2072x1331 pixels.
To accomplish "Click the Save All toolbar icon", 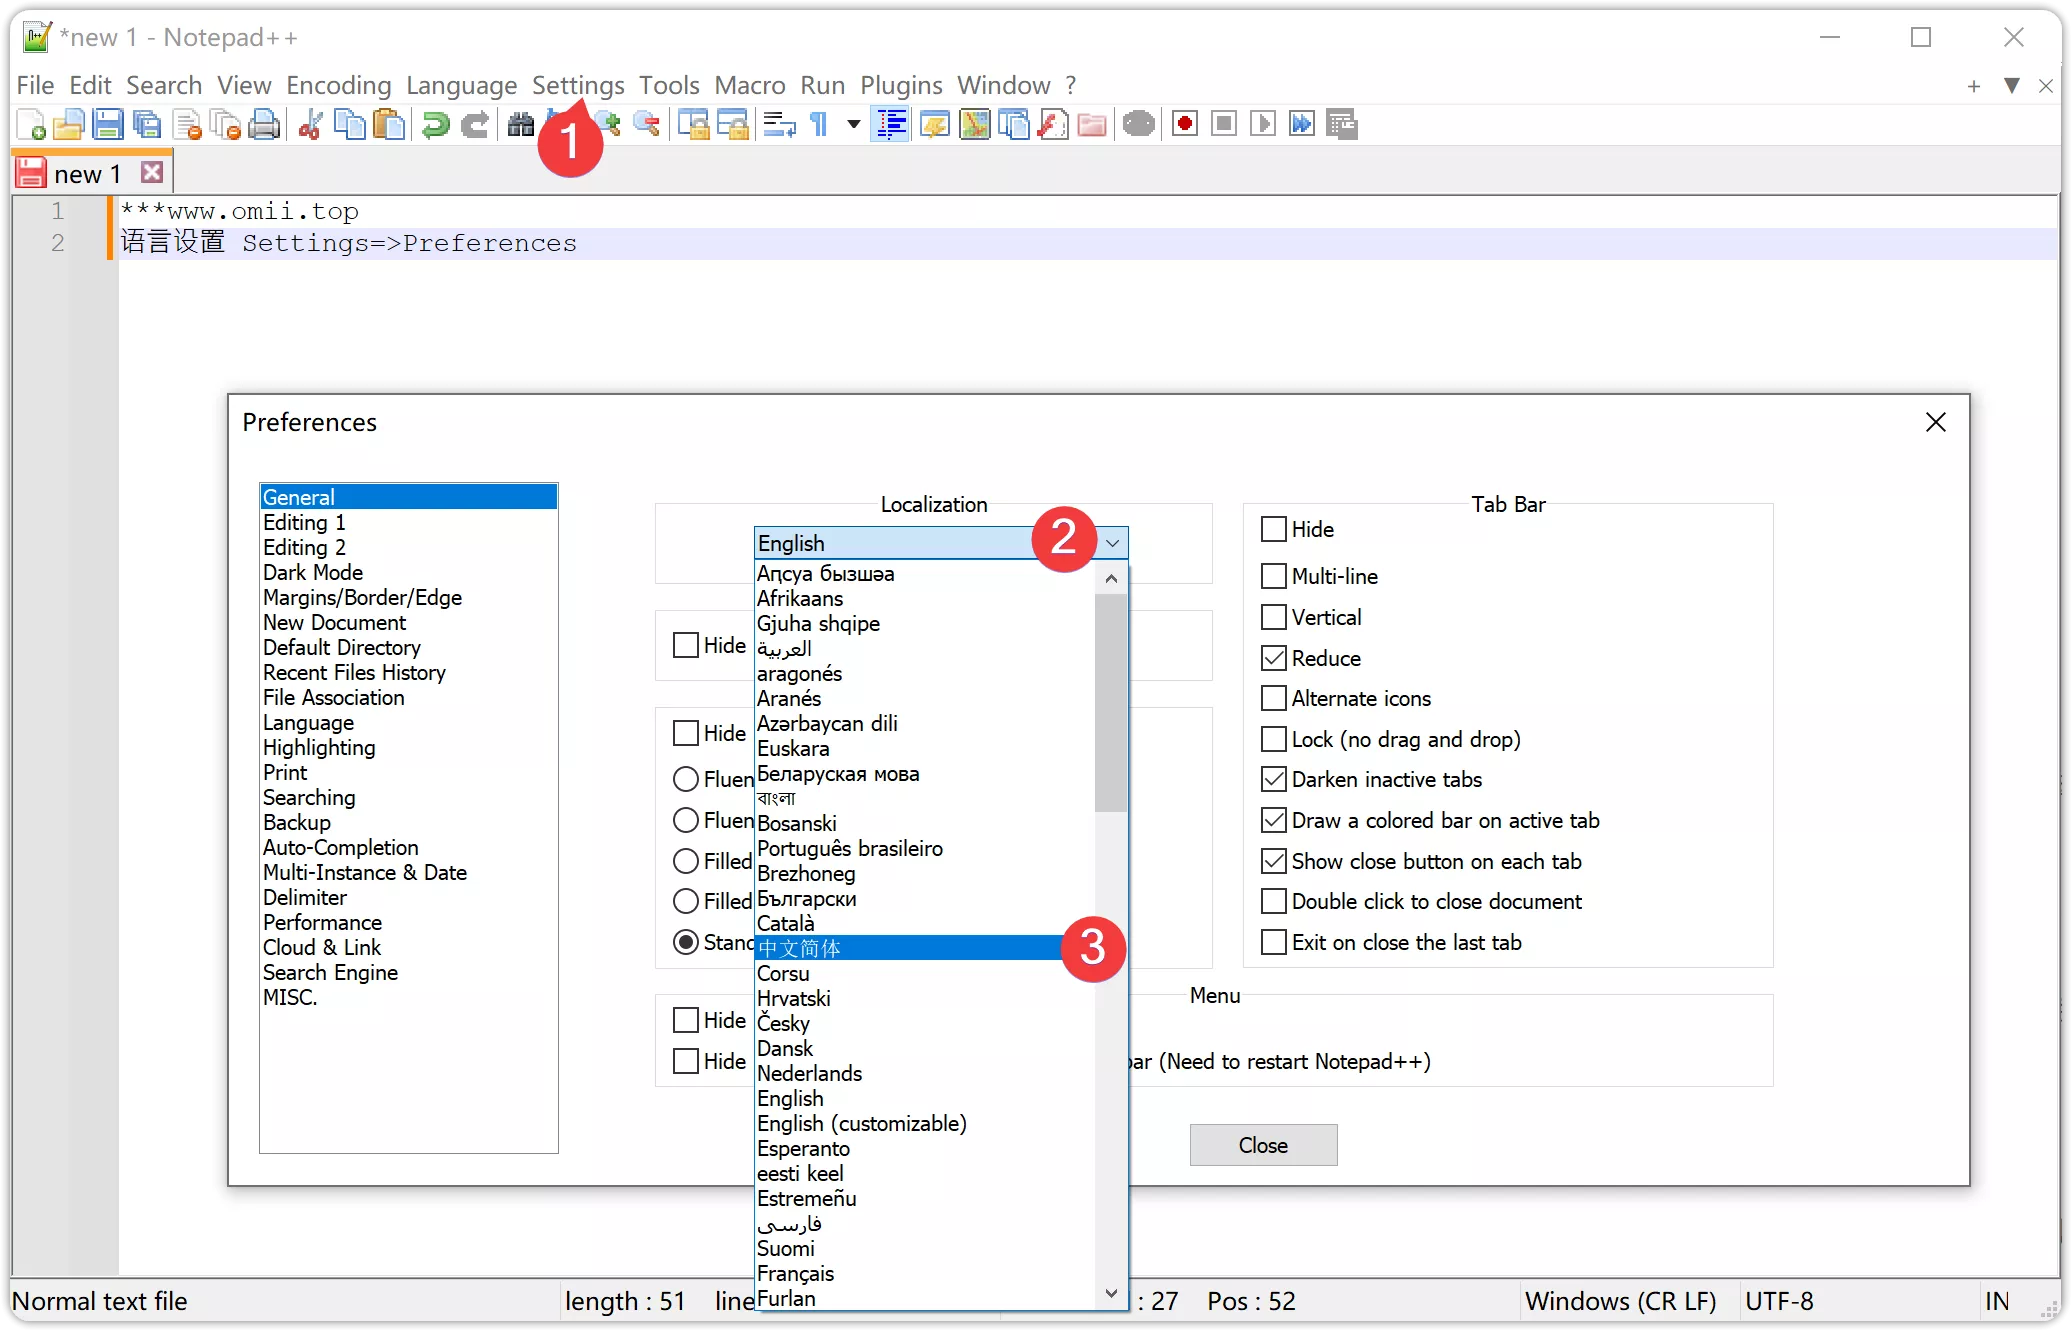I will point(147,124).
